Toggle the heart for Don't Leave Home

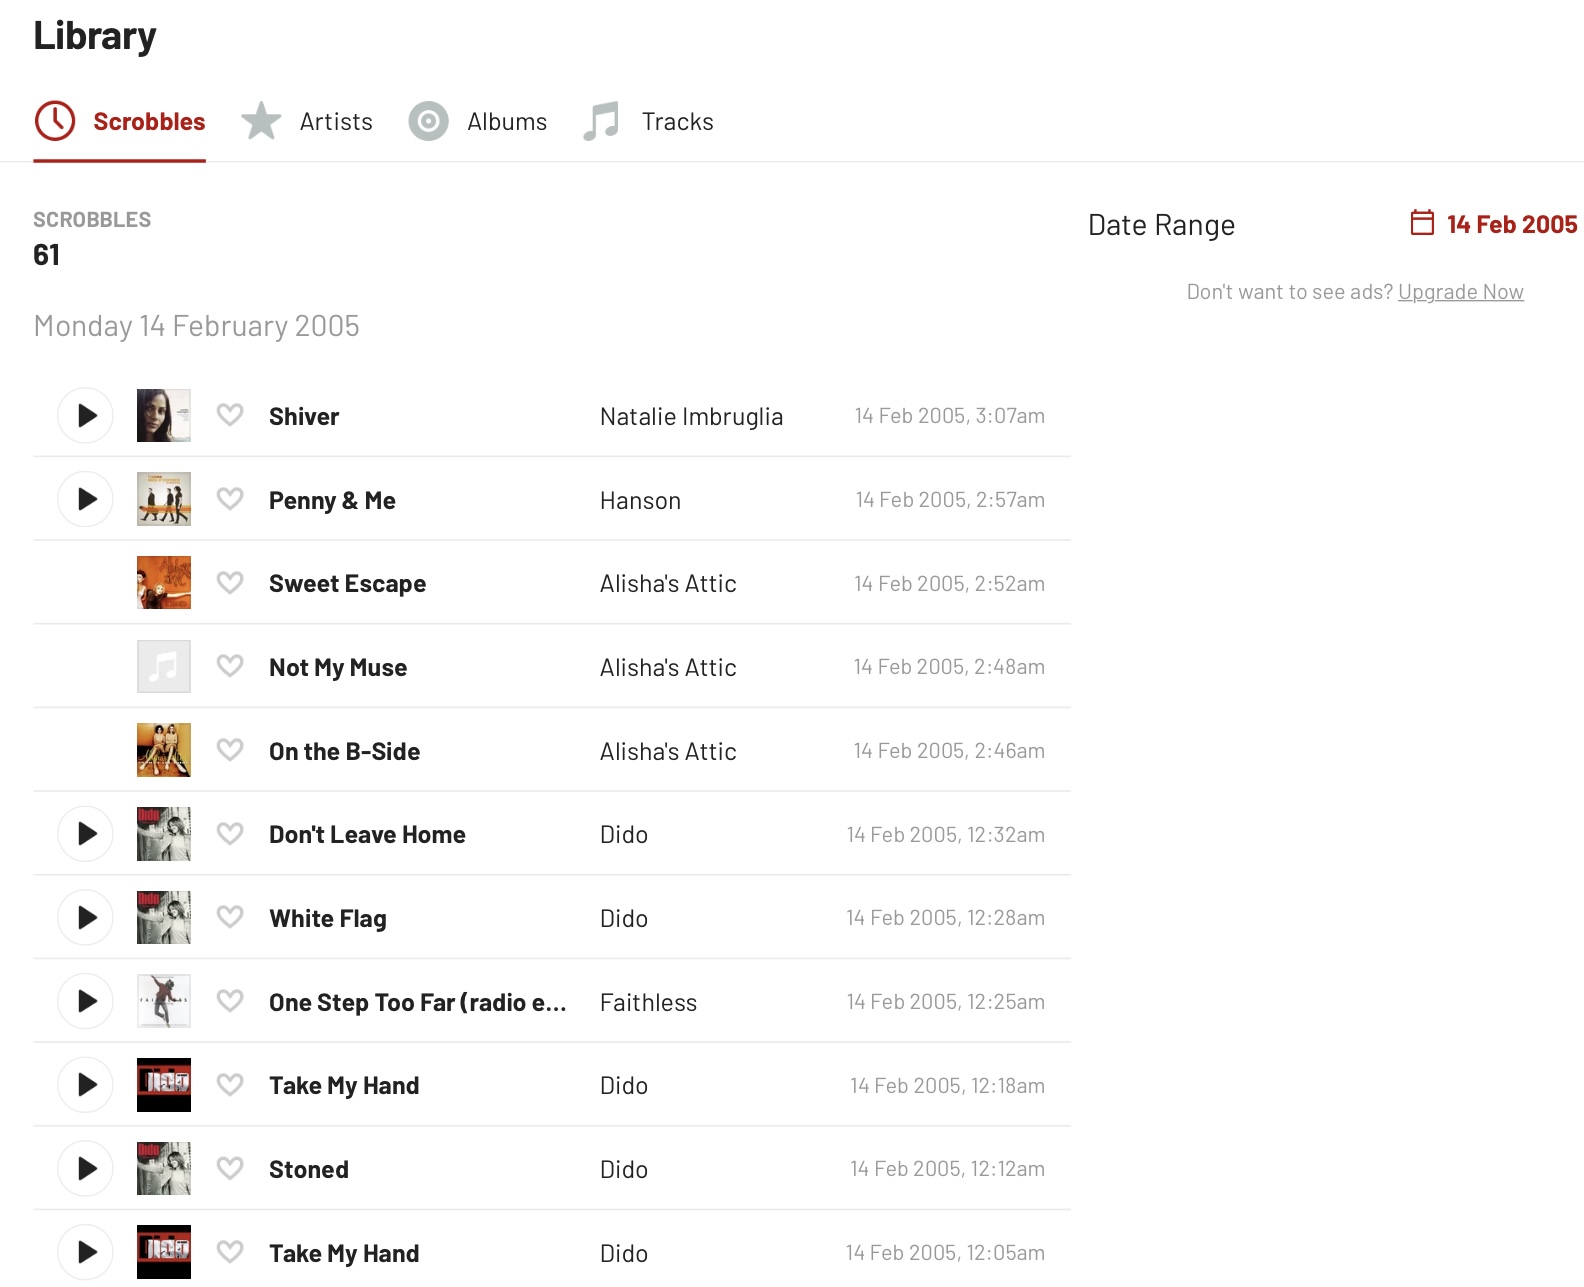tap(230, 833)
